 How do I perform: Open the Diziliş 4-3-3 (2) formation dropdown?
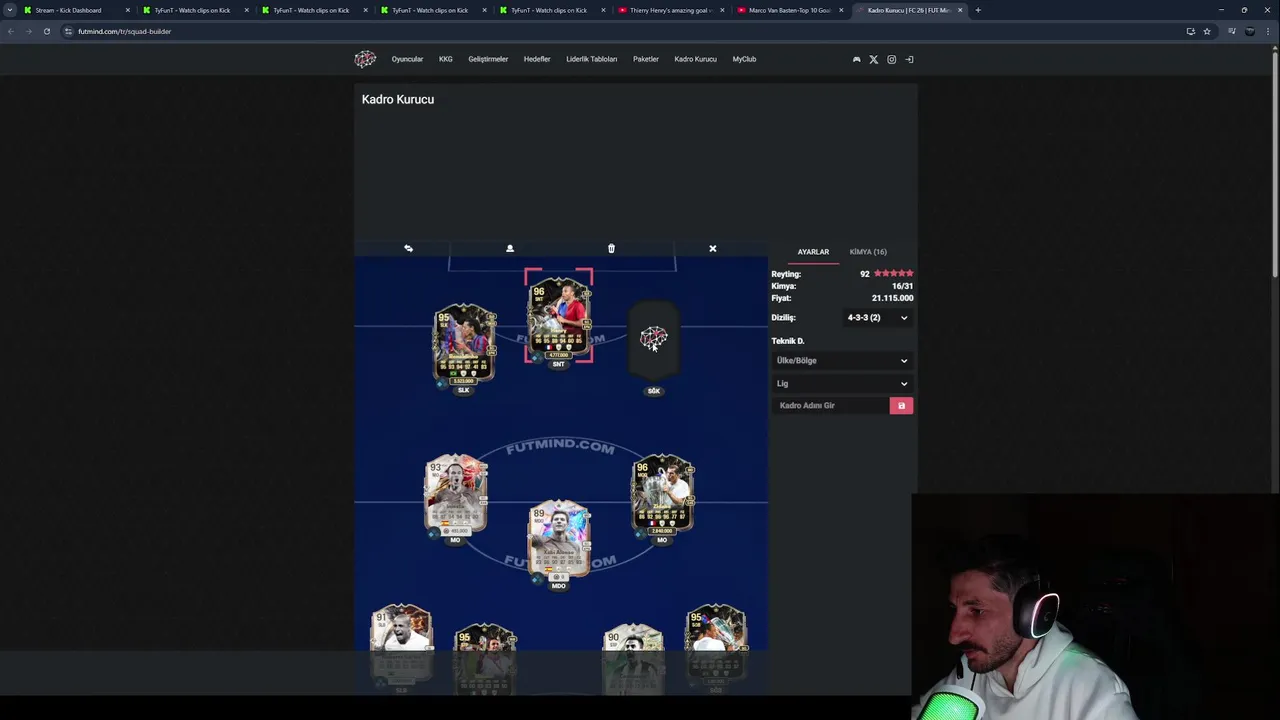tap(878, 318)
